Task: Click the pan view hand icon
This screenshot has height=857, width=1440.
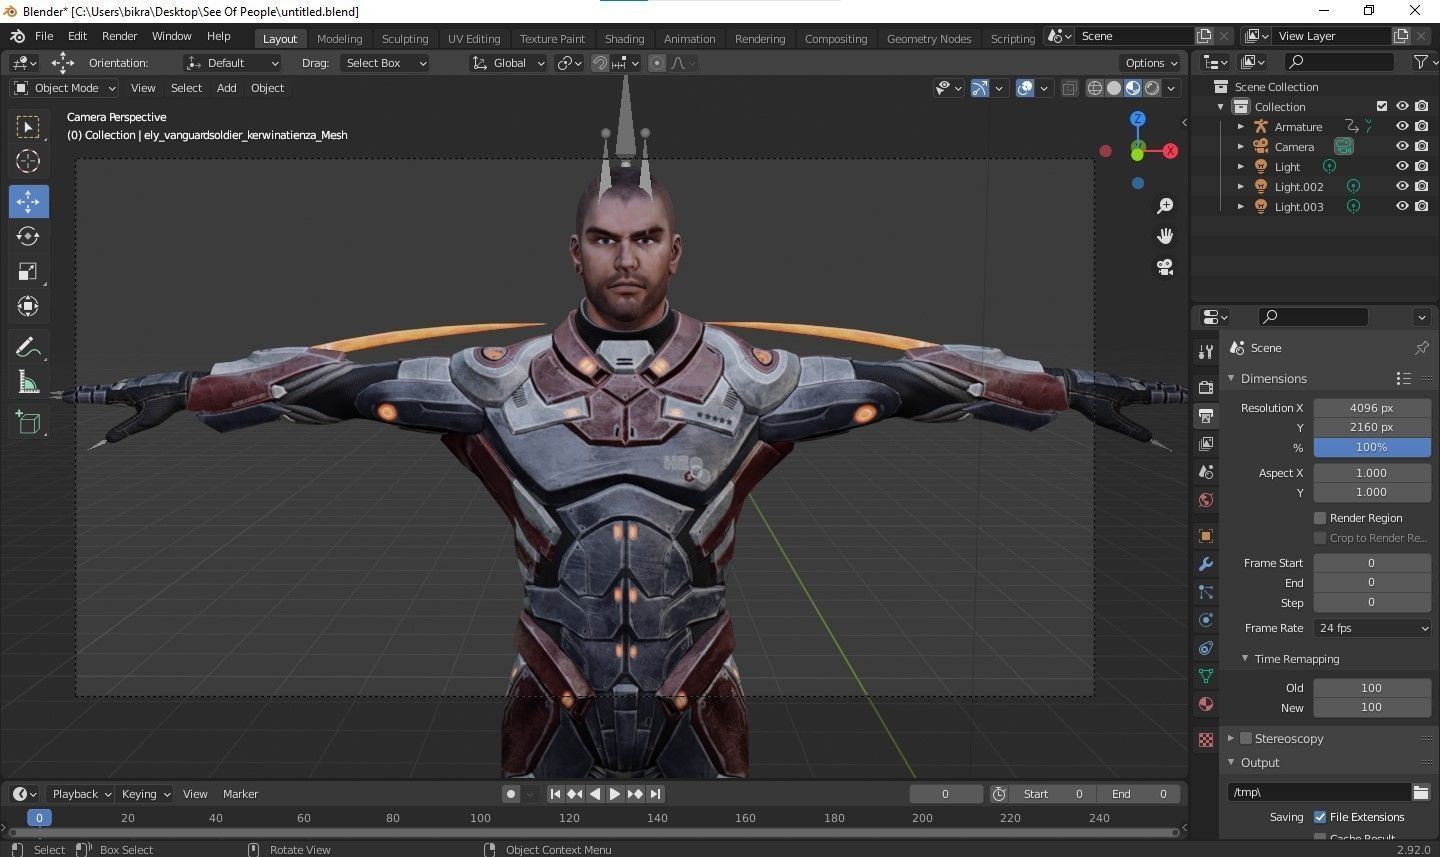Action: (1165, 236)
